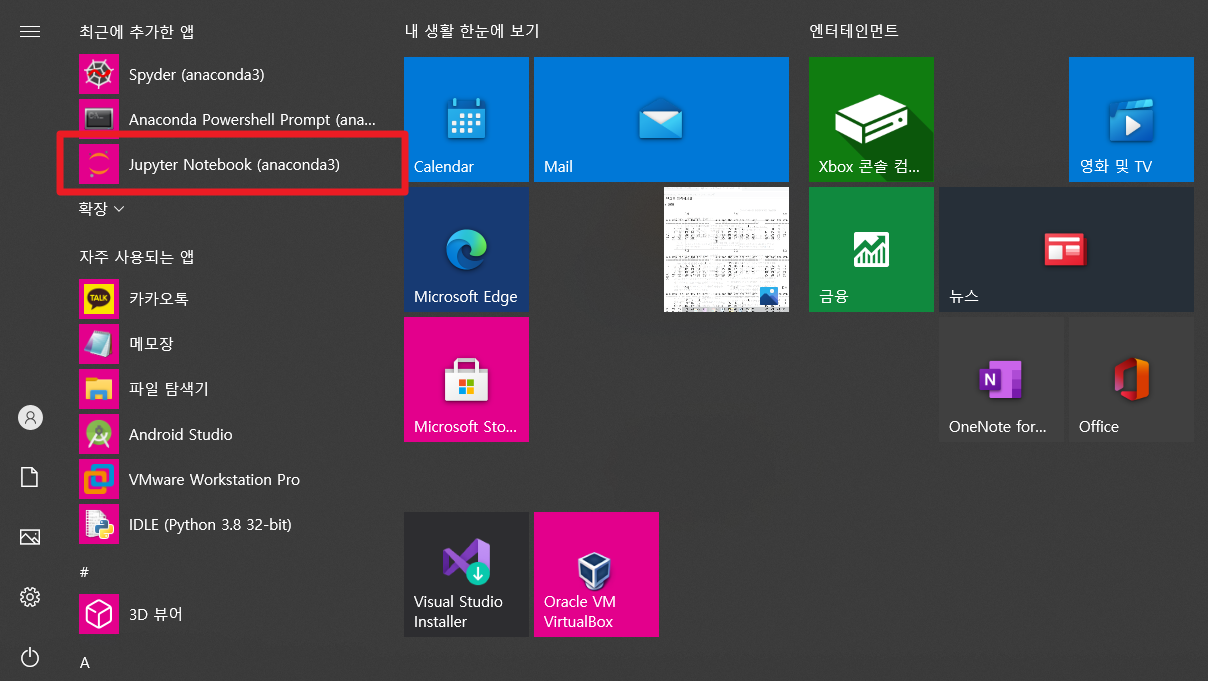Screen dimensions: 1208x681
Task: Open the Xbox console companion tile
Action: coord(871,119)
